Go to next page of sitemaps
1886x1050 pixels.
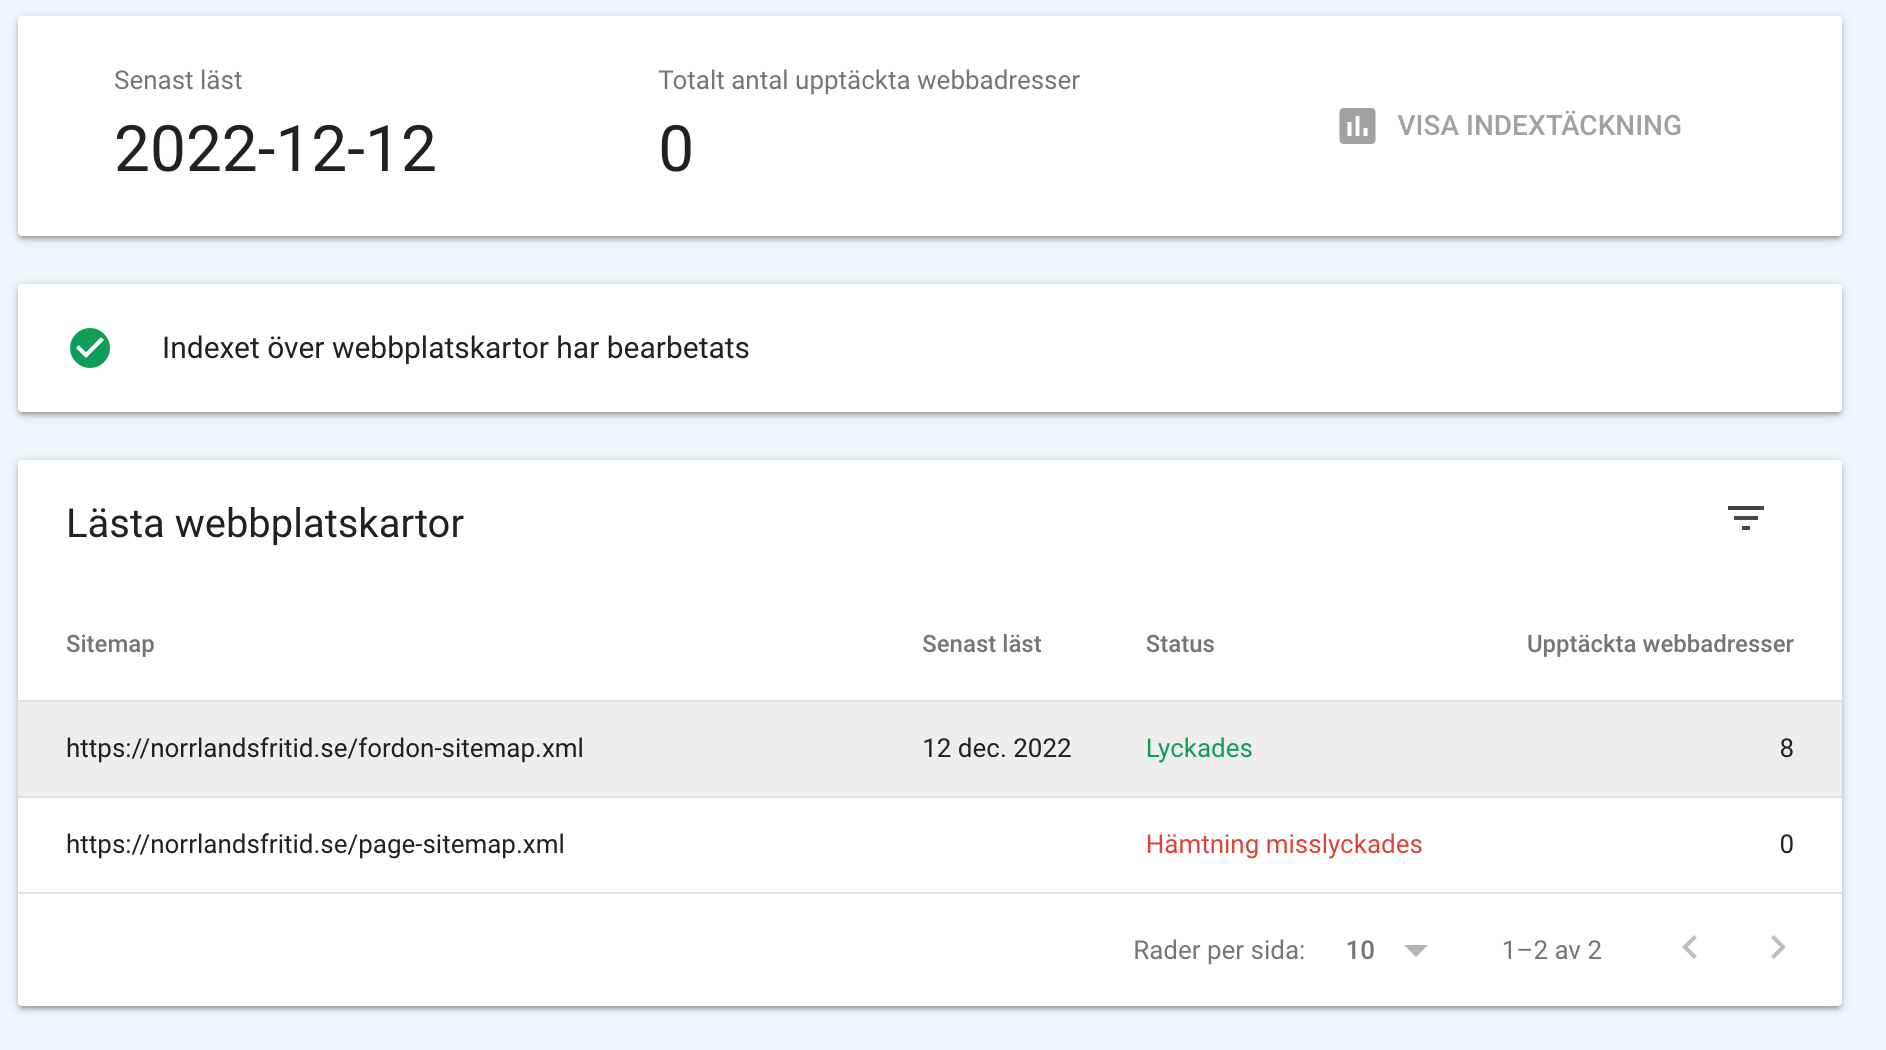coord(1777,948)
